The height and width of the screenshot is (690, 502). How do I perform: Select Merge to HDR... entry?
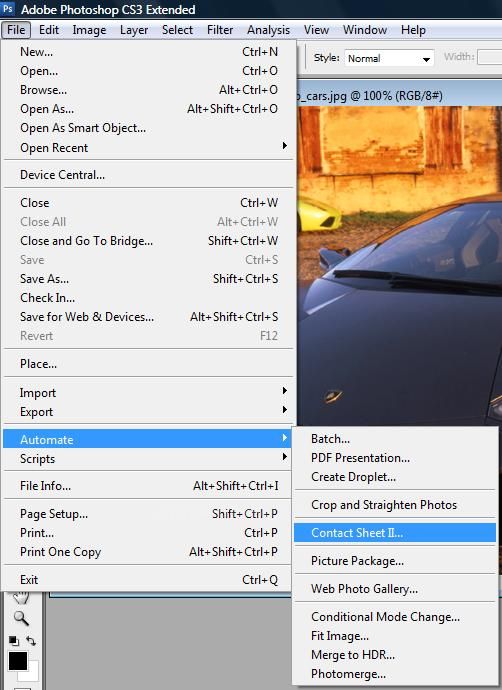click(x=395, y=655)
